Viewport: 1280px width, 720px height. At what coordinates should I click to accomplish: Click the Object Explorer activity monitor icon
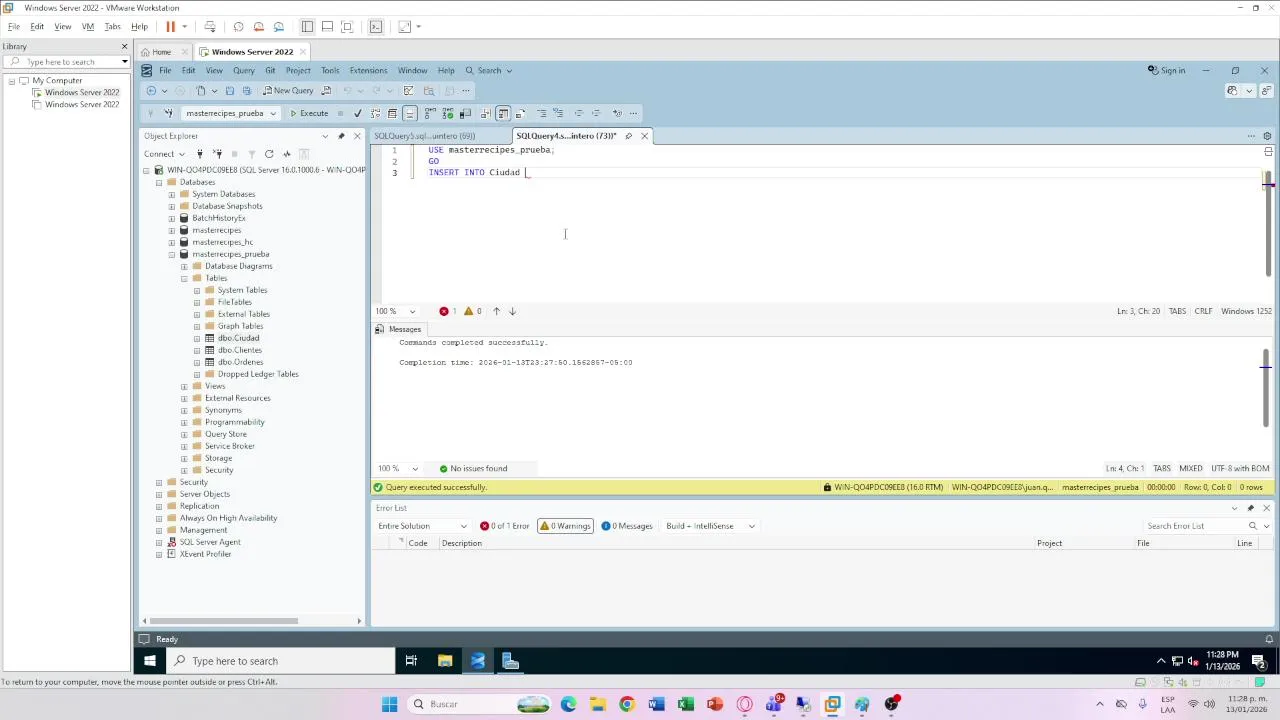(x=287, y=154)
